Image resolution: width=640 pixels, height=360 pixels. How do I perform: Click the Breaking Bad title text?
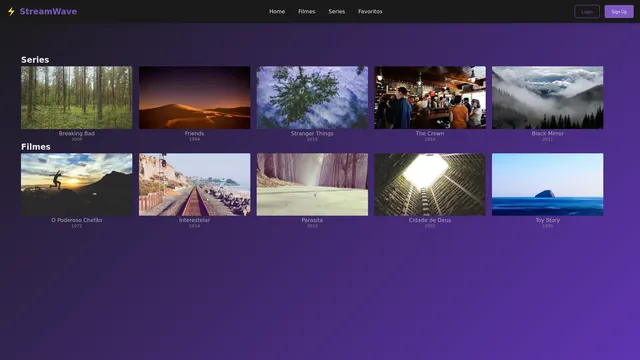[77, 133]
